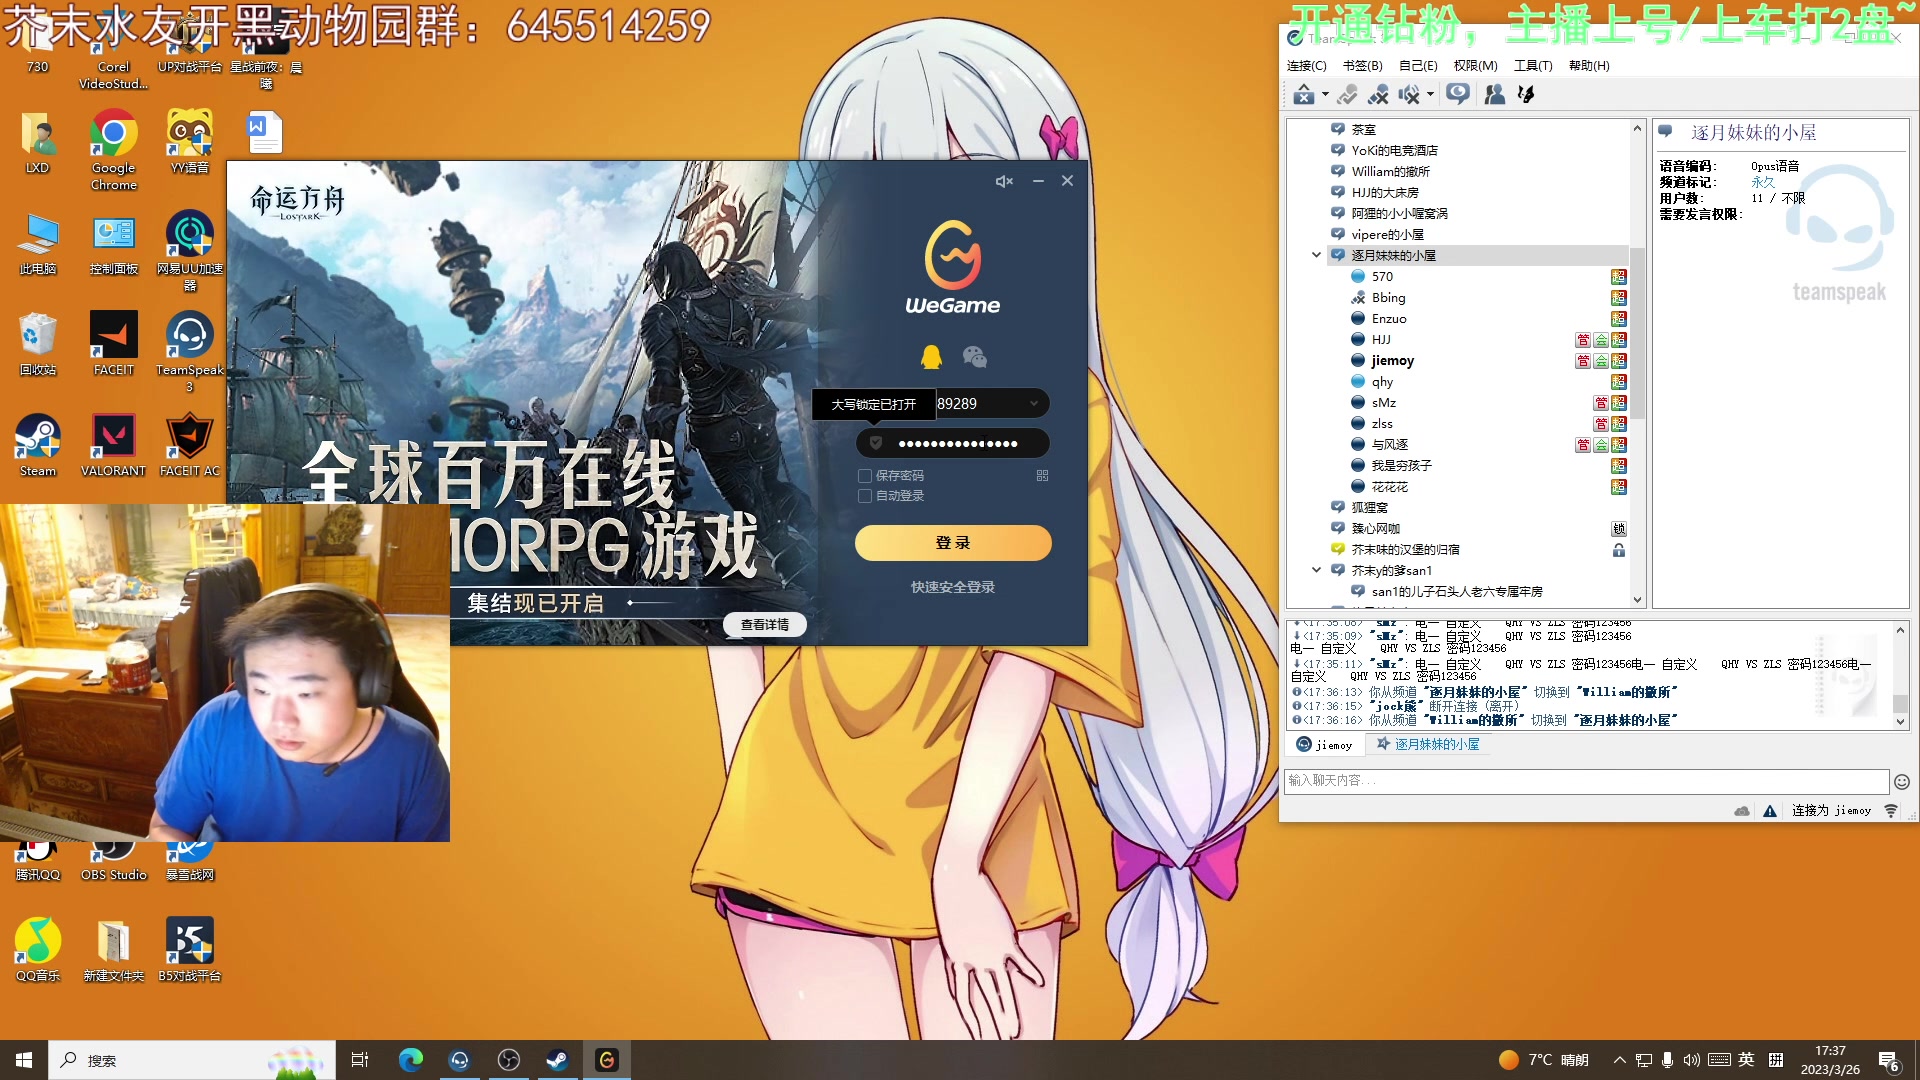Open Task View in taskbar

(x=360, y=1060)
